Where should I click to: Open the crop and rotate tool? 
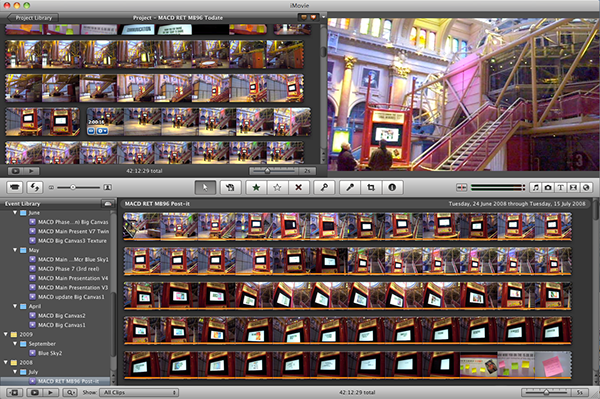point(371,187)
